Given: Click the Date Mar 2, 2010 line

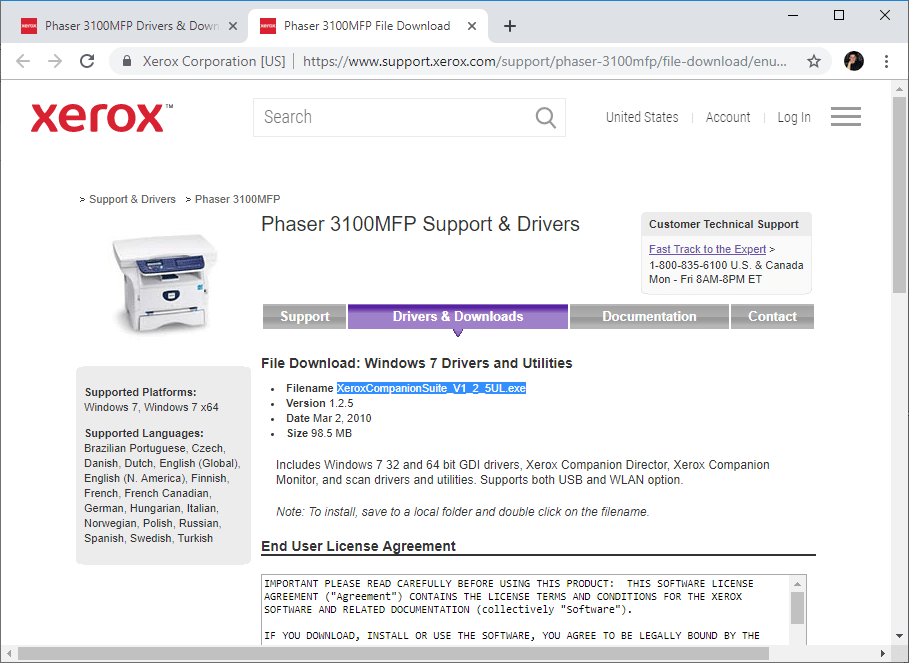Looking at the screenshot, I should pos(329,418).
